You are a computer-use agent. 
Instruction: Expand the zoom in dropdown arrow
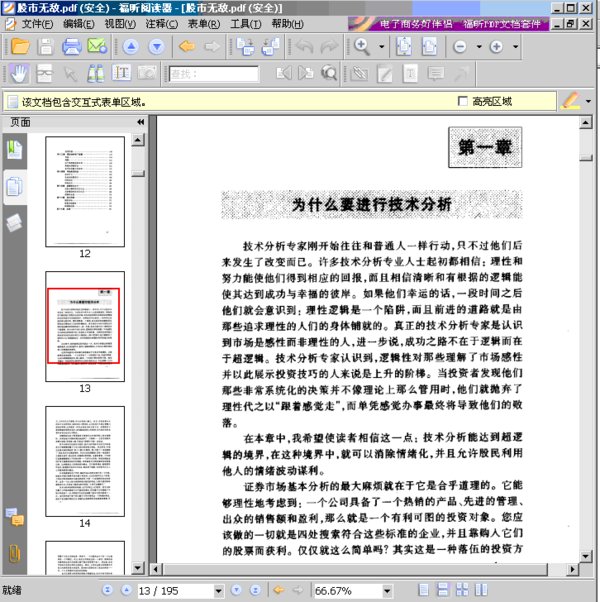(516, 47)
